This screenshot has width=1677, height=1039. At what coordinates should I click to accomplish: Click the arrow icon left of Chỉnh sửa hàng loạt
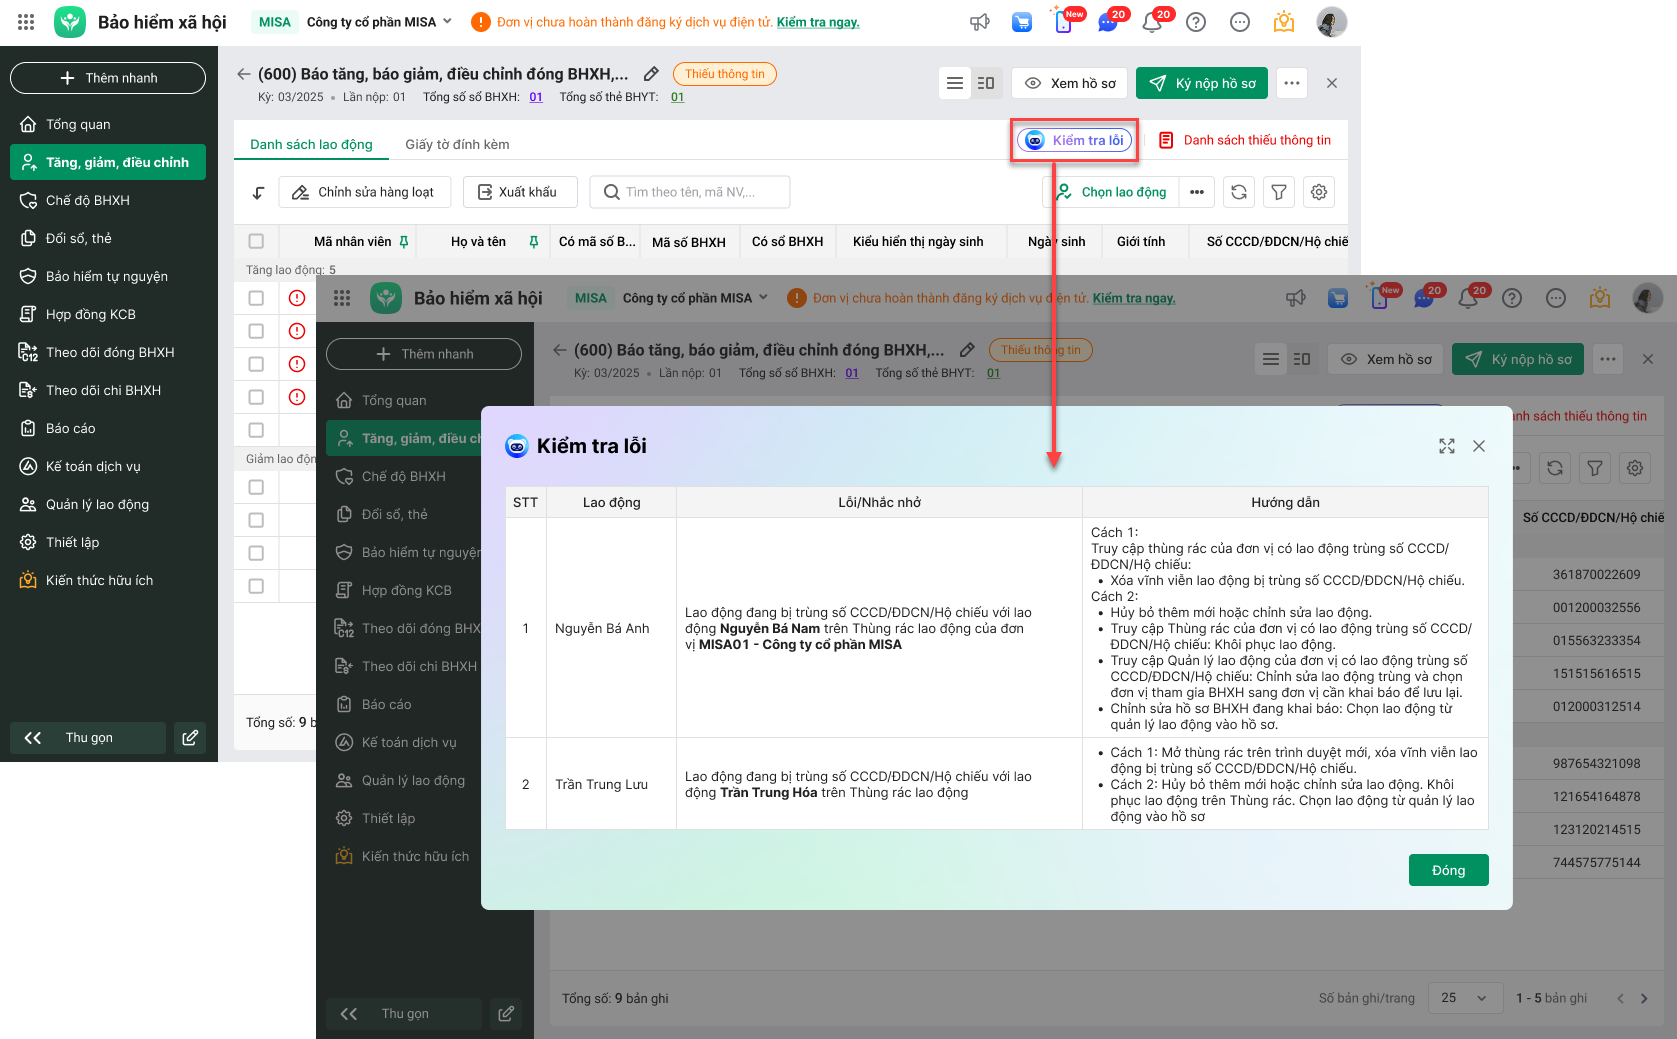click(x=258, y=192)
